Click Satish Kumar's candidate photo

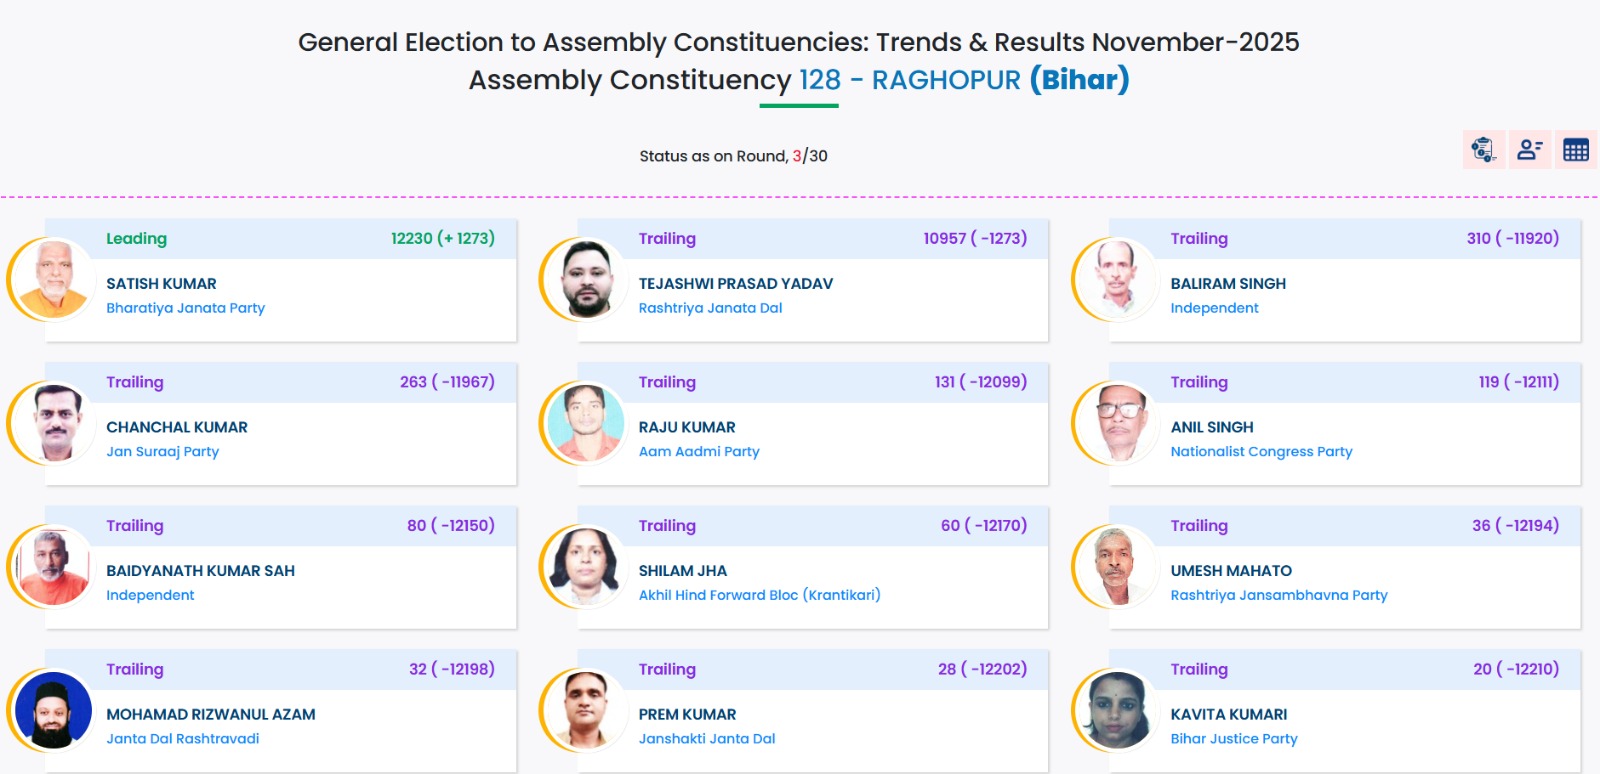tap(53, 279)
